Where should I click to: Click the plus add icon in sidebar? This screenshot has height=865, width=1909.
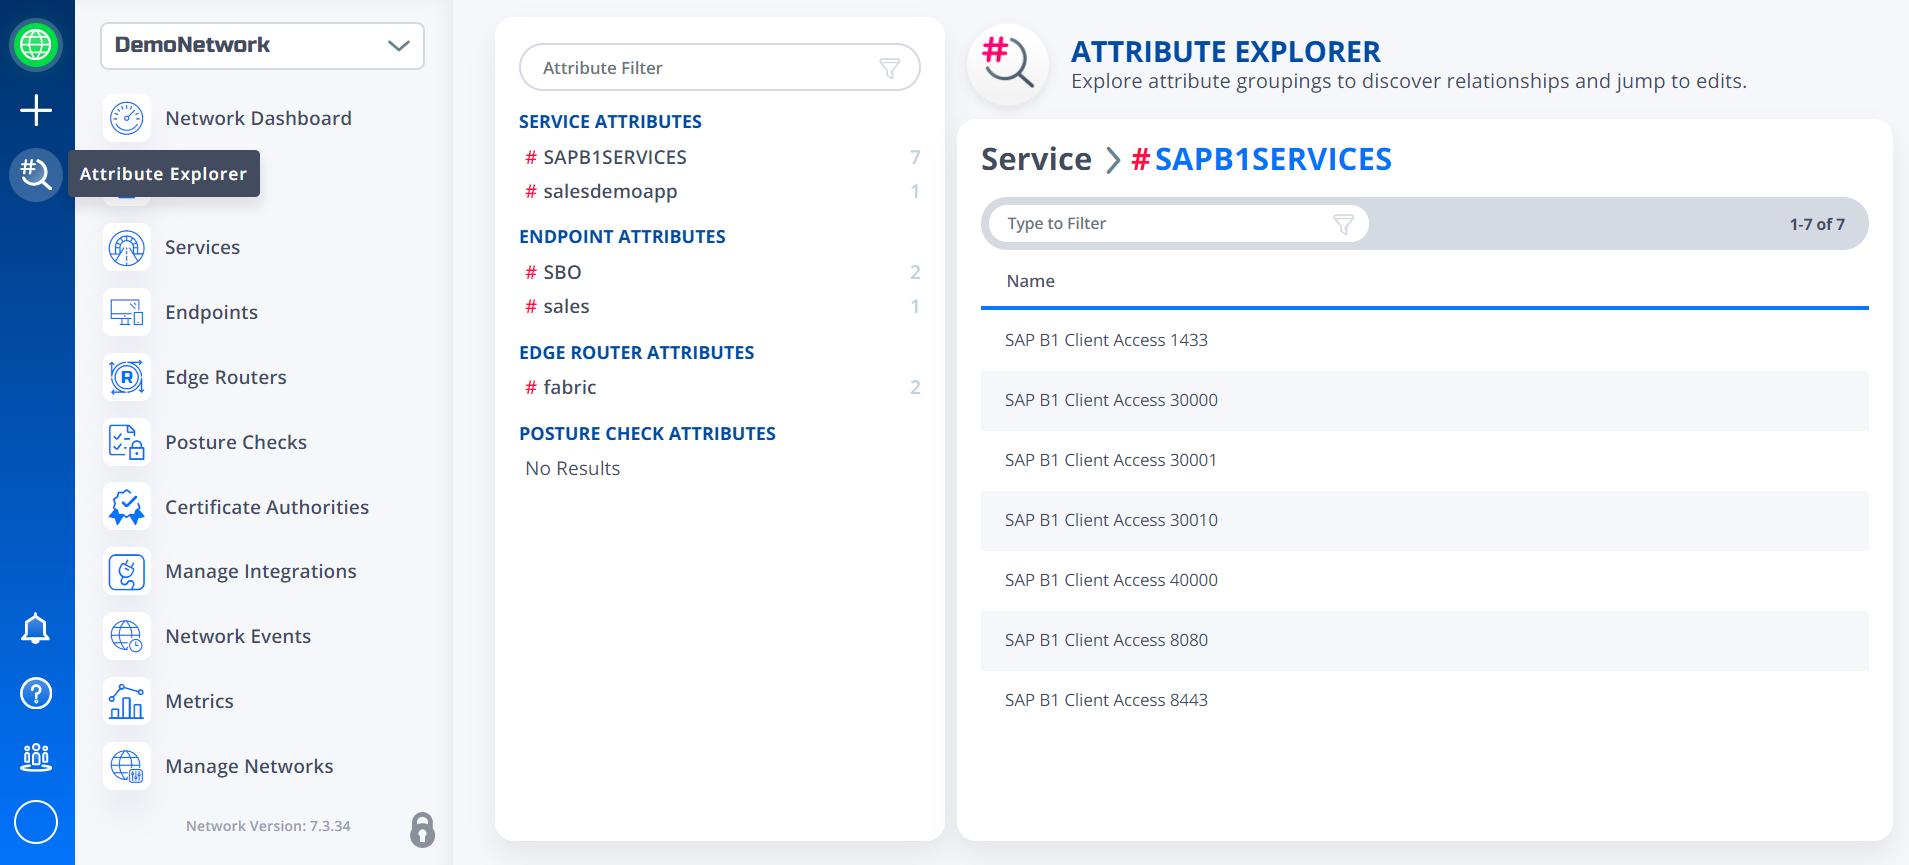(36, 110)
